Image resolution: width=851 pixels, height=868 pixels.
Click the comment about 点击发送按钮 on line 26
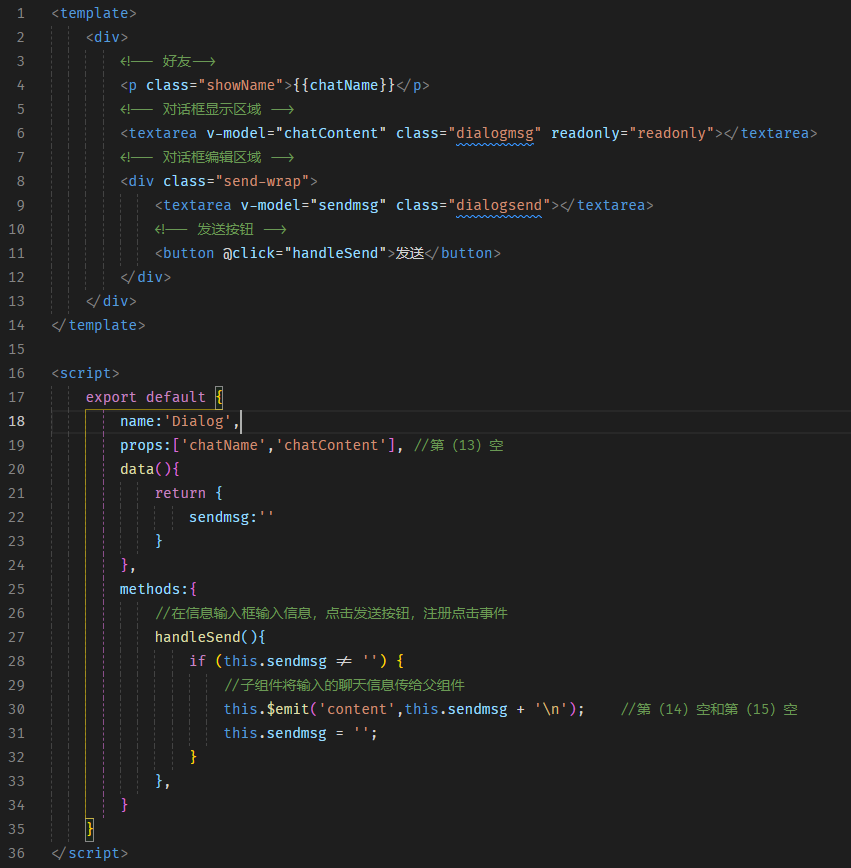331,613
